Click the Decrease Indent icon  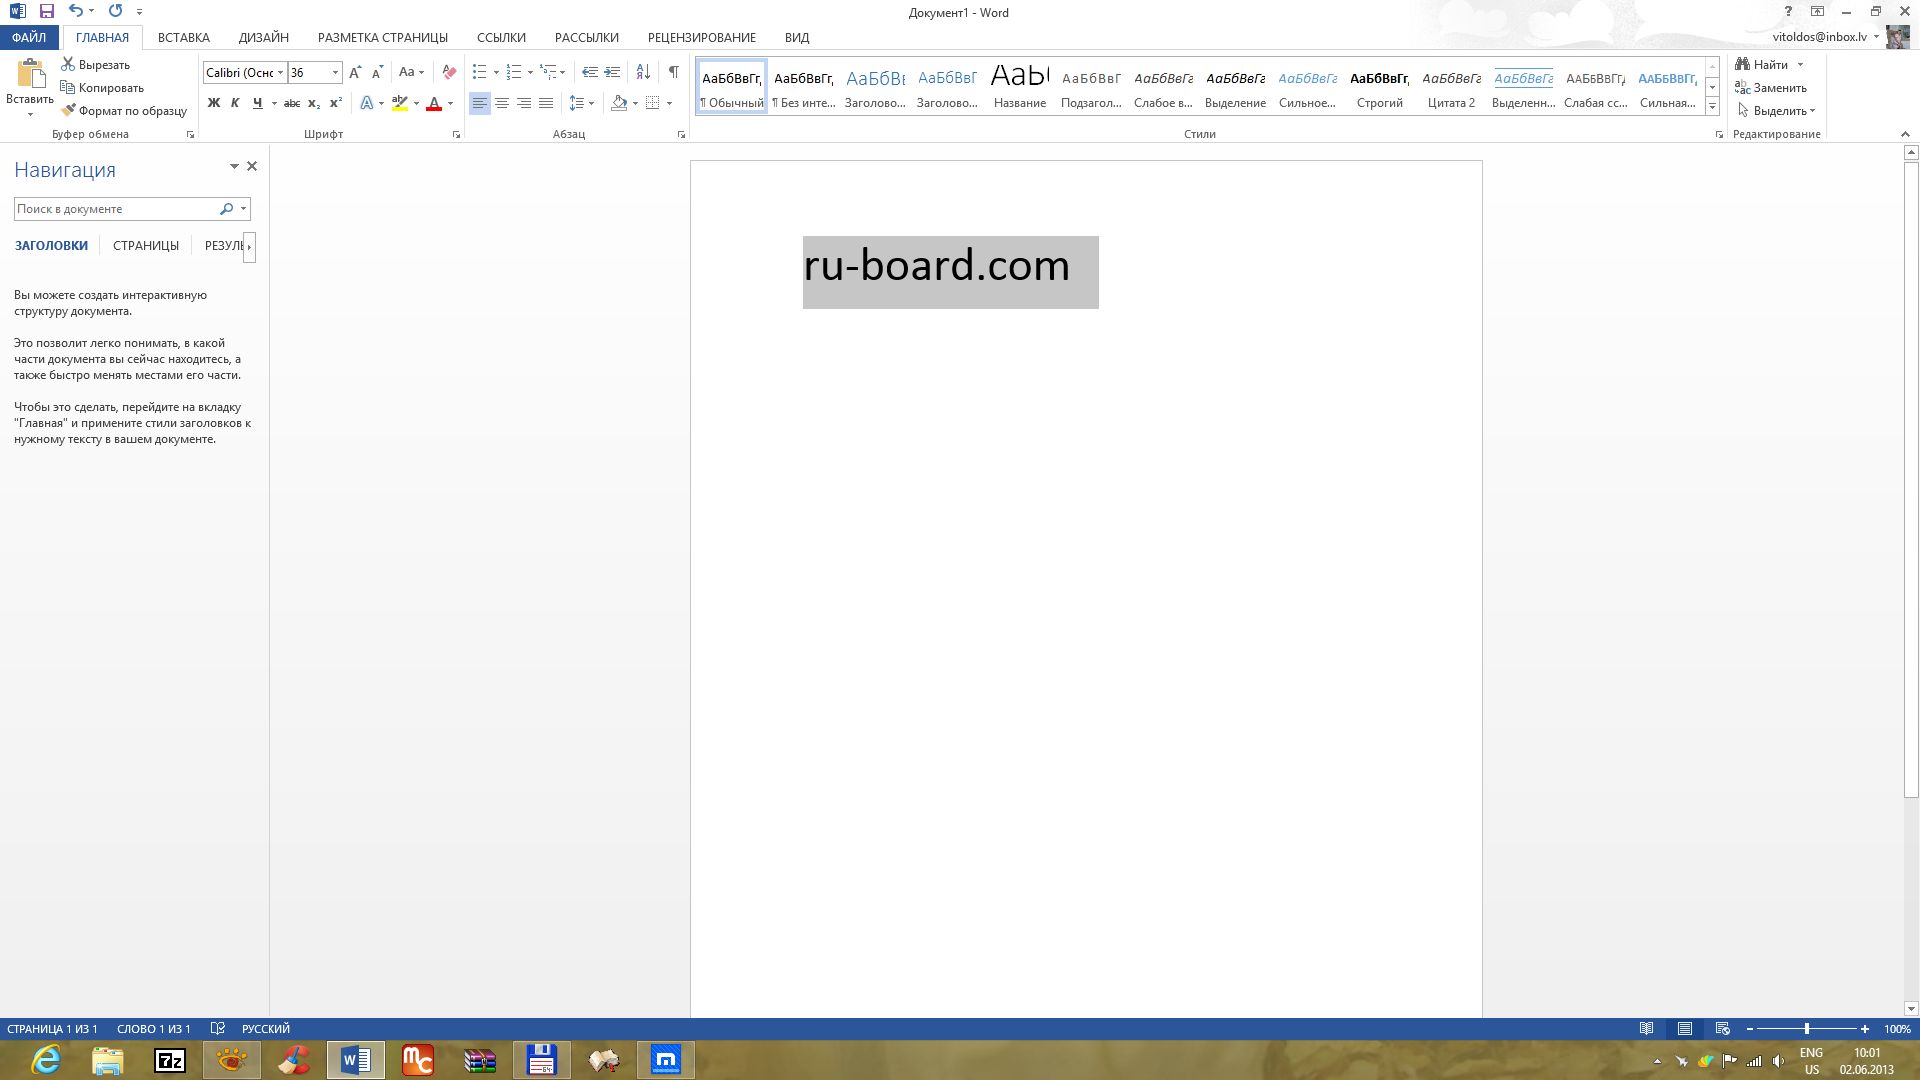coord(590,72)
